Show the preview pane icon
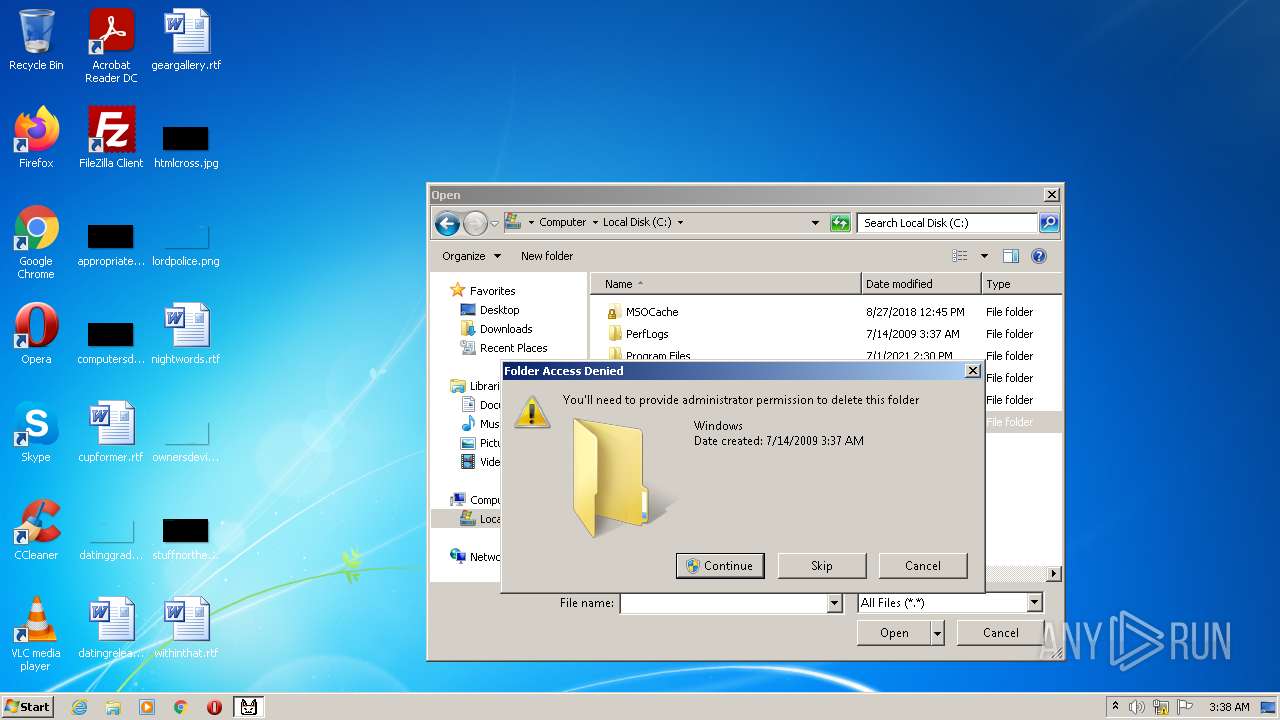 (x=1011, y=256)
